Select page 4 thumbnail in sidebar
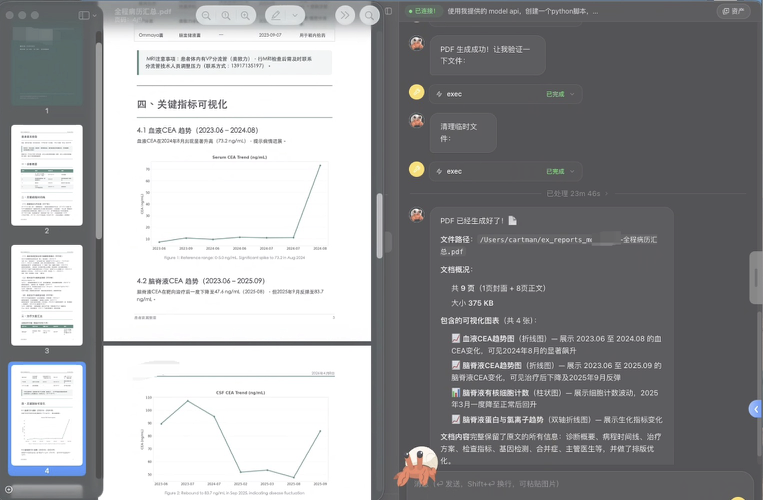Viewport: 763px width, 500px height. pos(46,413)
